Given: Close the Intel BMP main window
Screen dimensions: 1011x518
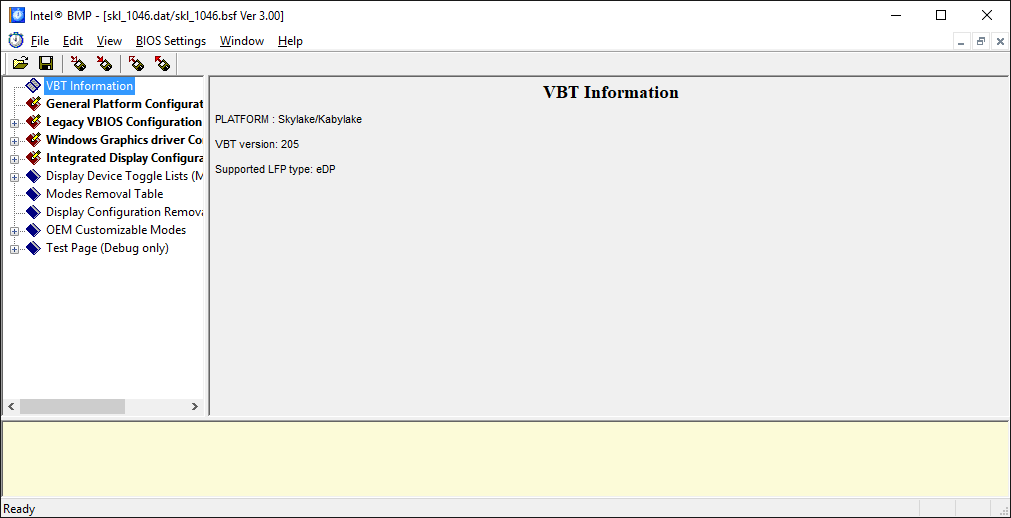Looking at the screenshot, I should [986, 15].
